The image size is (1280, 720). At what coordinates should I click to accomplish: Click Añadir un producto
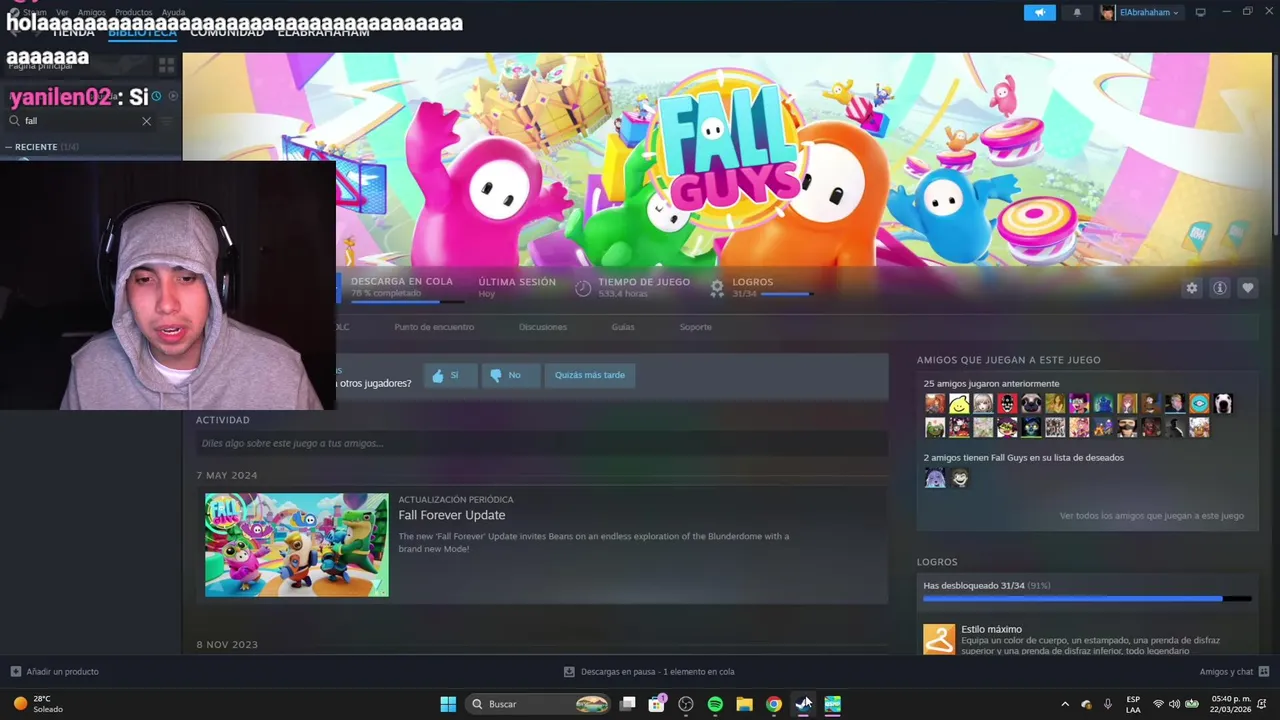[55, 672]
